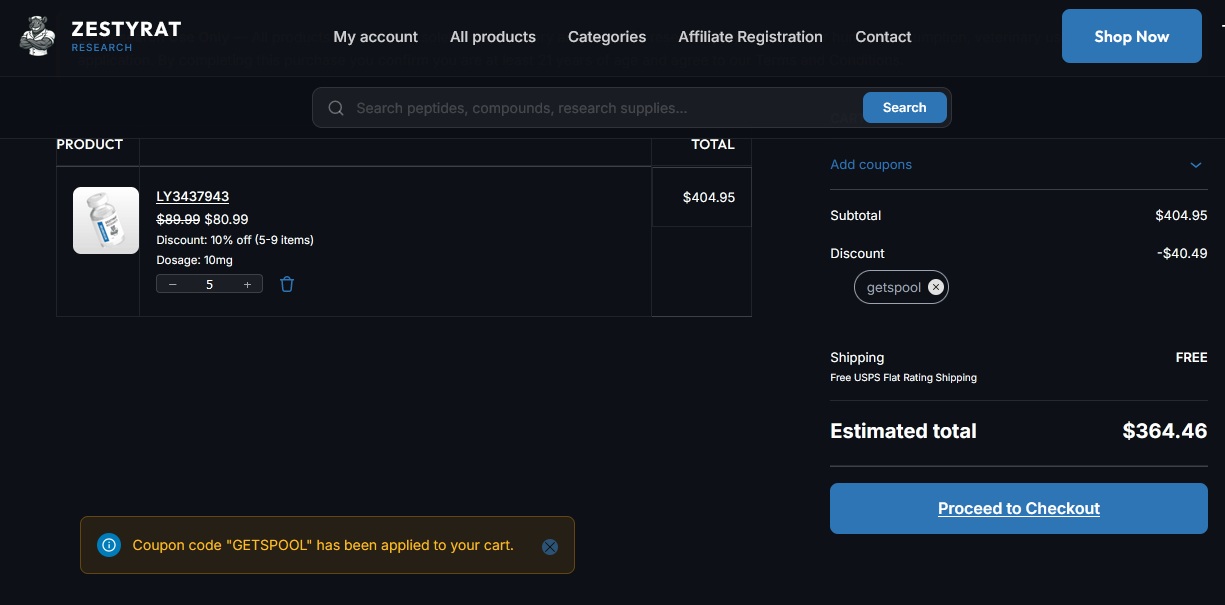Click the discount amount -$40.49
This screenshot has height=605, width=1225.
[x=1182, y=253]
